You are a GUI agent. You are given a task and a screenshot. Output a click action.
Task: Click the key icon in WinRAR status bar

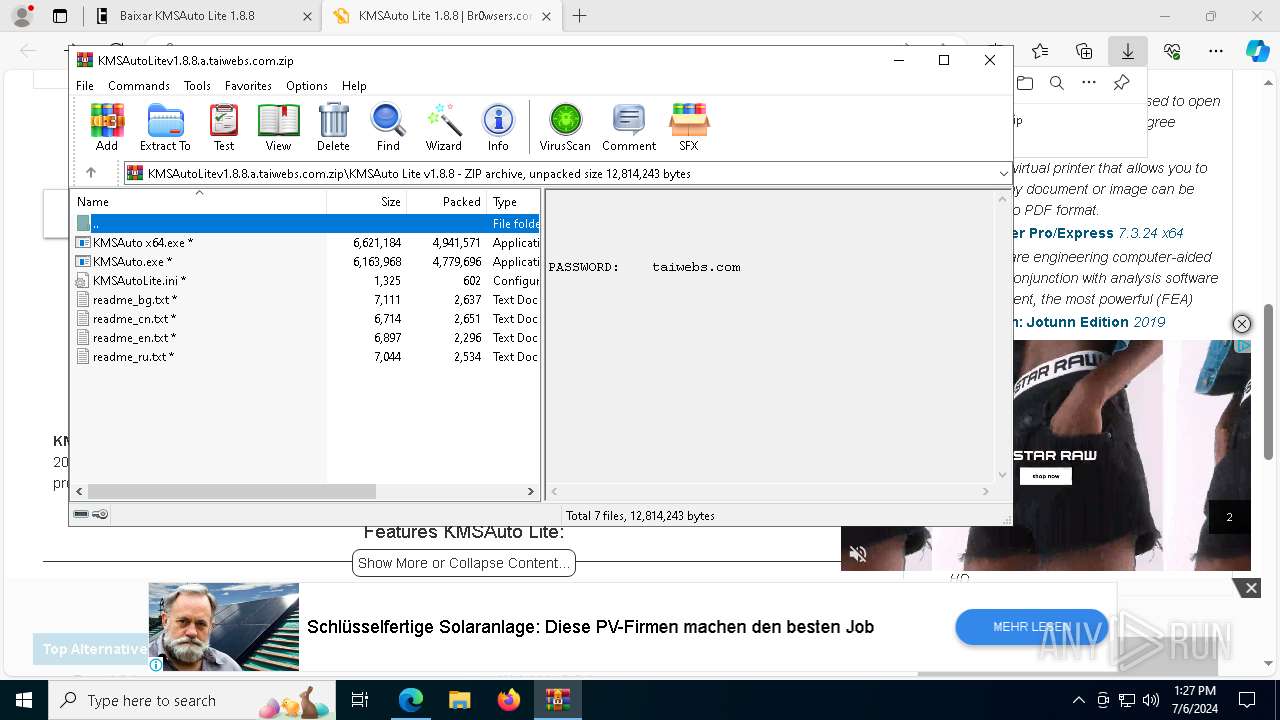(x=100, y=514)
